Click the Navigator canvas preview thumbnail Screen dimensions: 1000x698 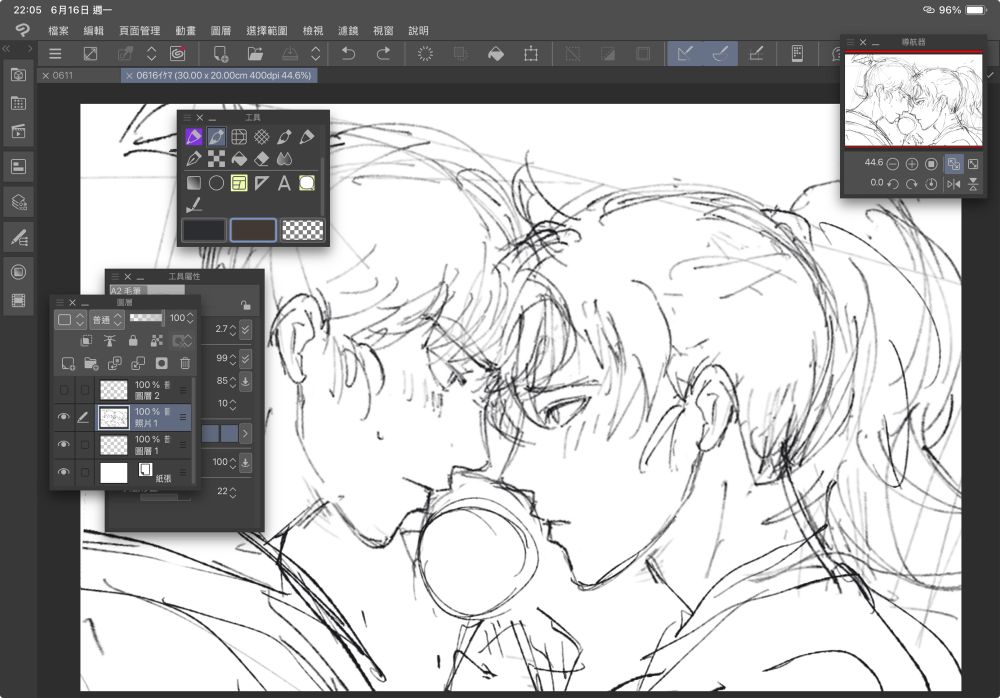pos(913,100)
